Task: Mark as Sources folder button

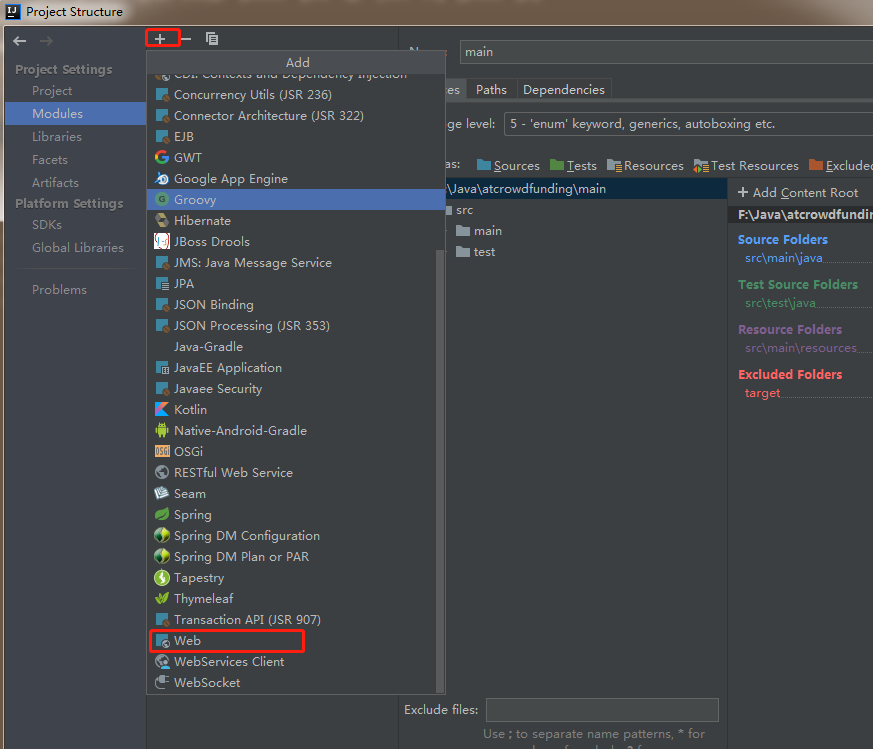Action: tap(508, 165)
